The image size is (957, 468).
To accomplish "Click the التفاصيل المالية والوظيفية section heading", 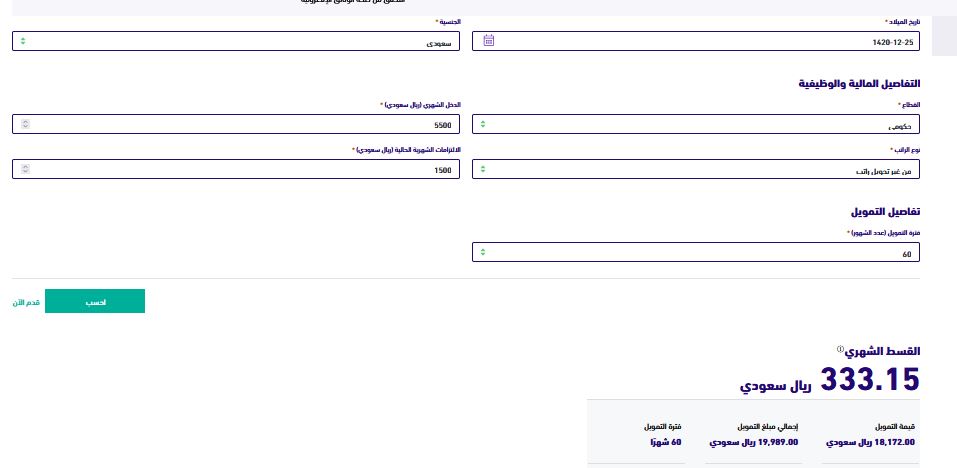I will [859, 84].
